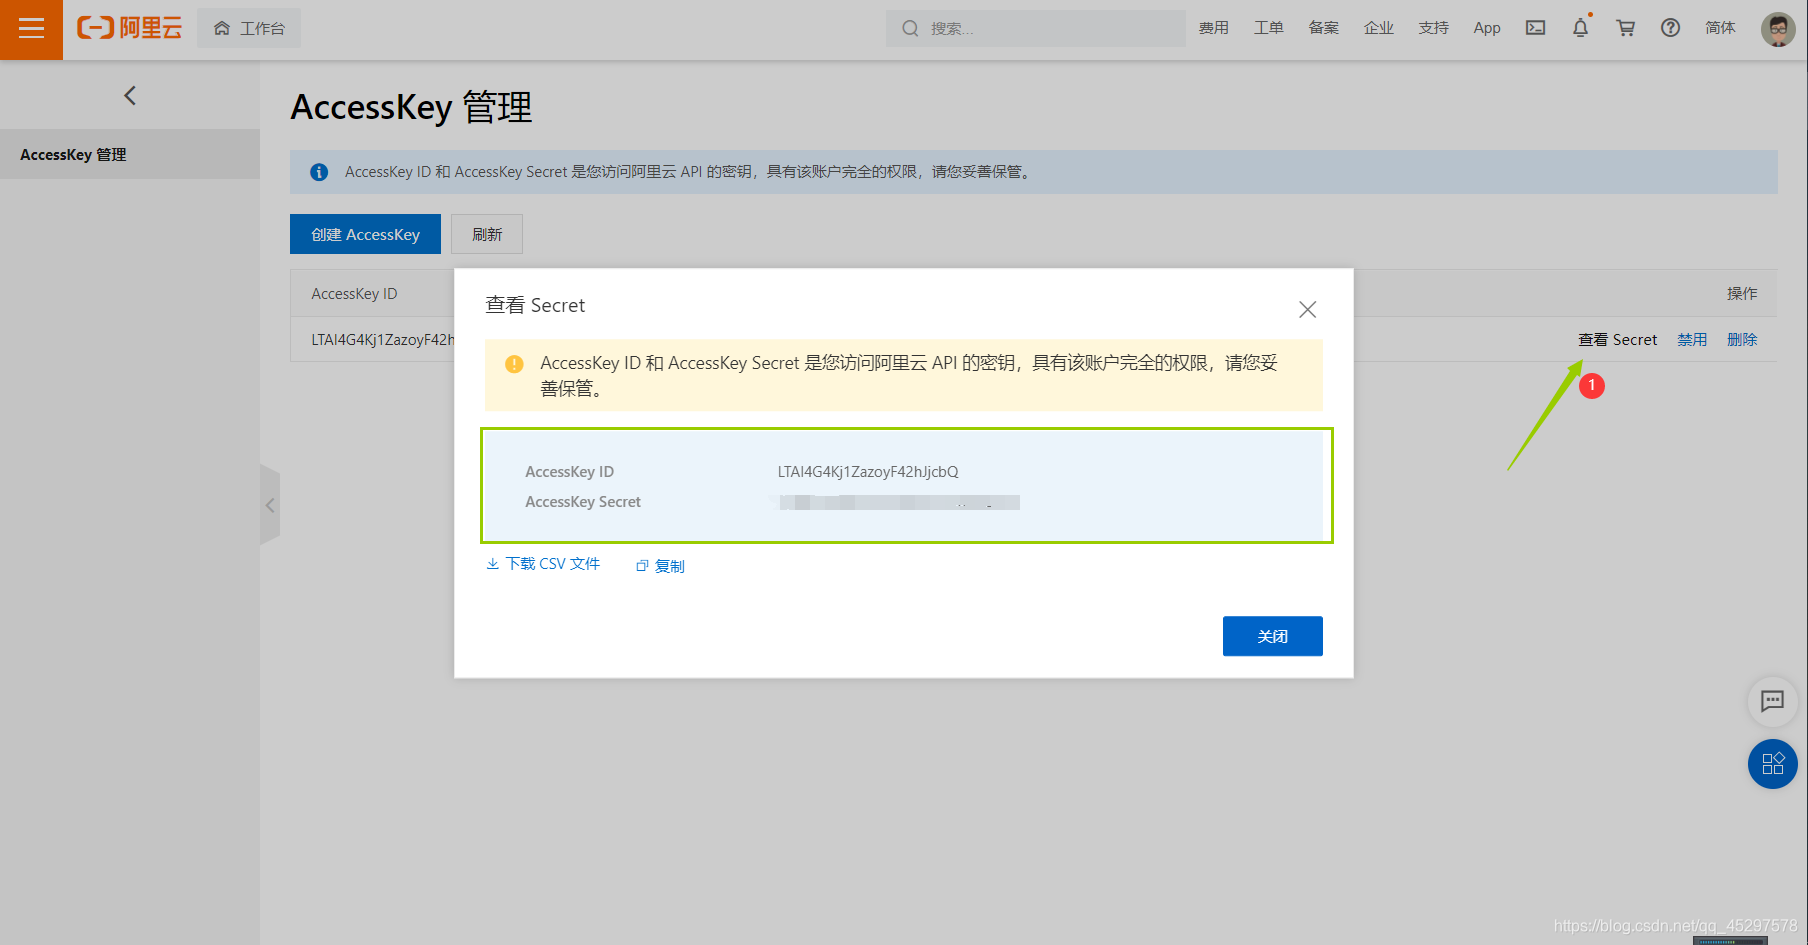Screen dimensions: 1808x945
Task: Click the 操作 column header
Action: (1742, 294)
